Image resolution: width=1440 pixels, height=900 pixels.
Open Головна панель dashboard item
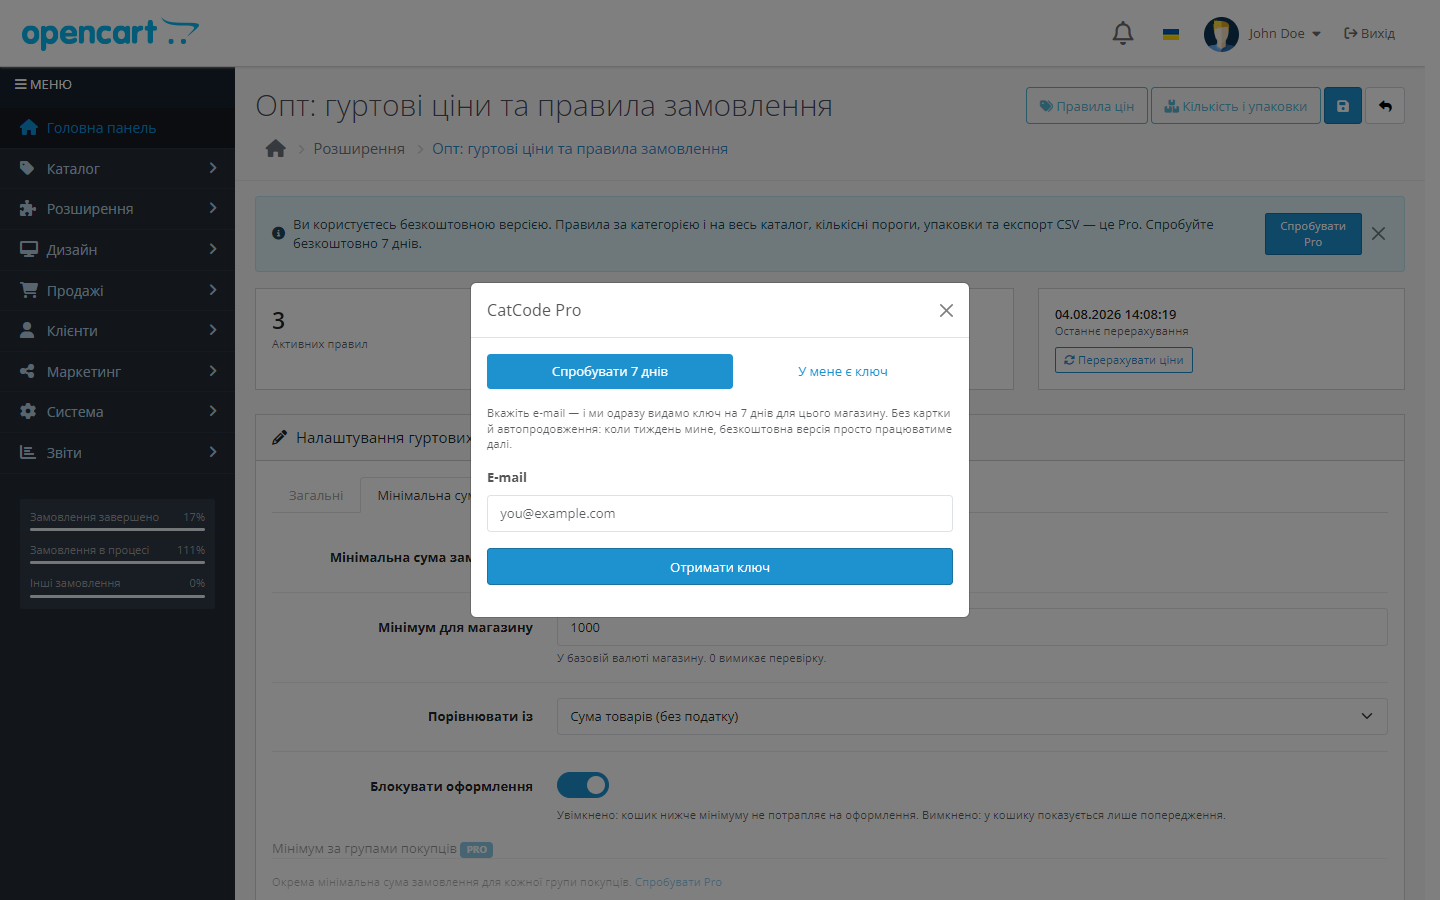[x=117, y=128]
